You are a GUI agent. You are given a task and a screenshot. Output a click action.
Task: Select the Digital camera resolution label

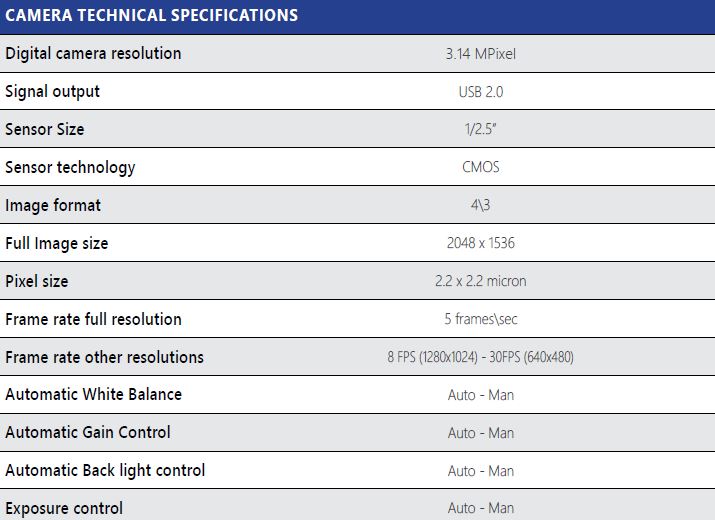click(93, 53)
